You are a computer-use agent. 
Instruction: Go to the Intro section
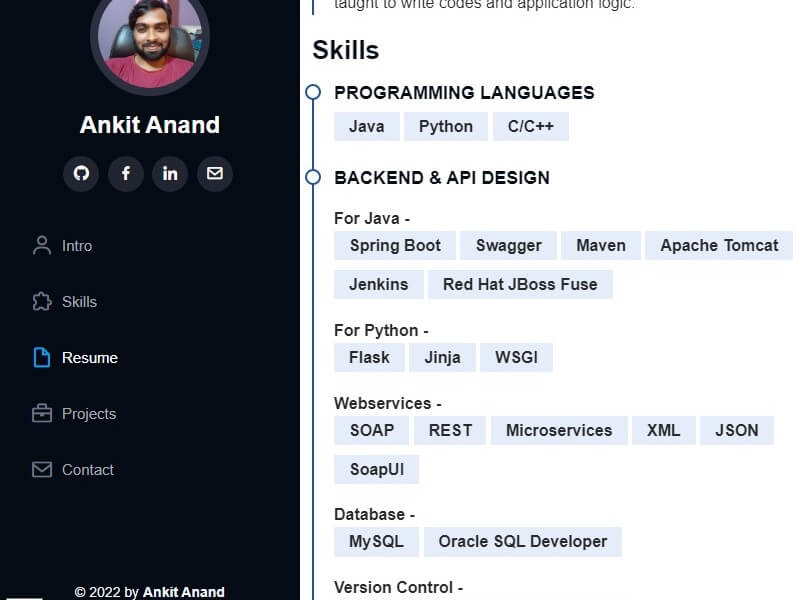[77, 246]
